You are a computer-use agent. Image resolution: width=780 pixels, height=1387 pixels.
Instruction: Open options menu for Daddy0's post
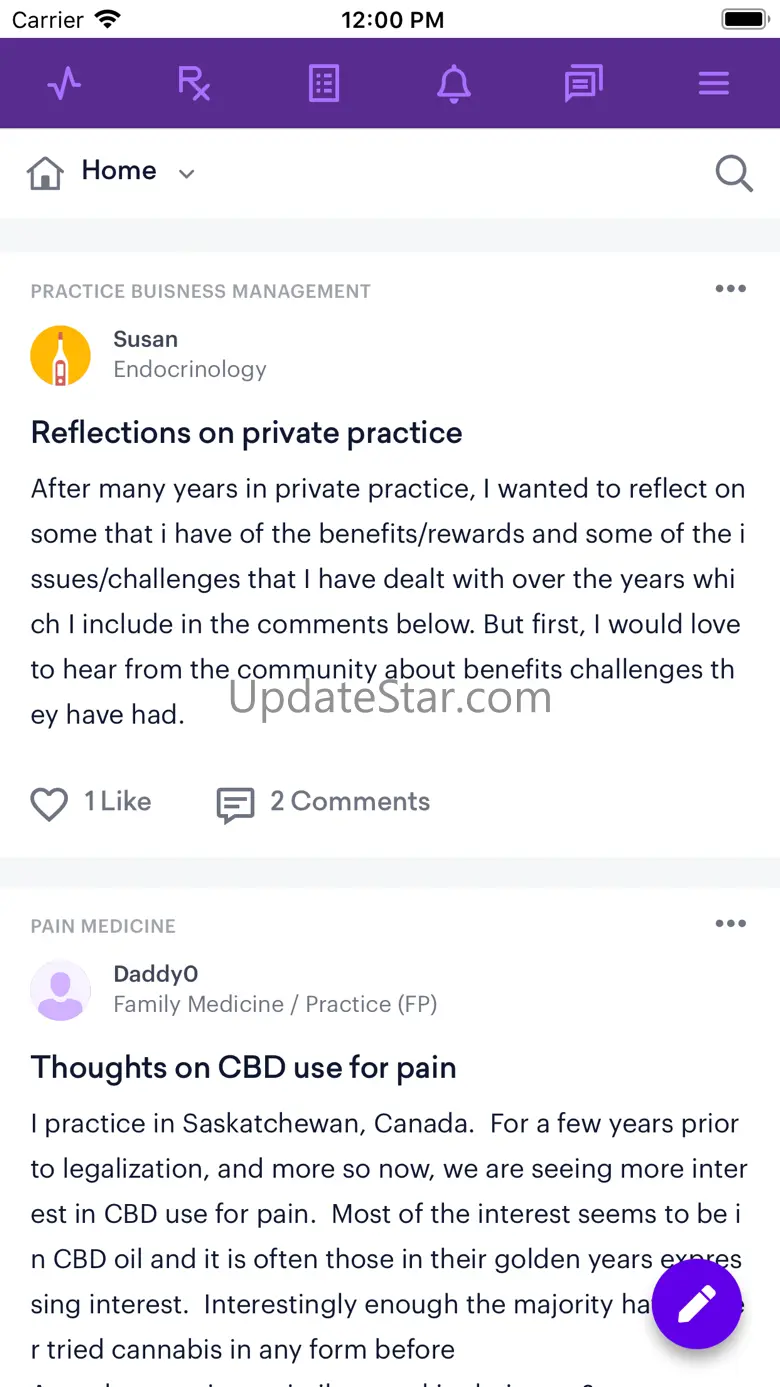click(730, 923)
